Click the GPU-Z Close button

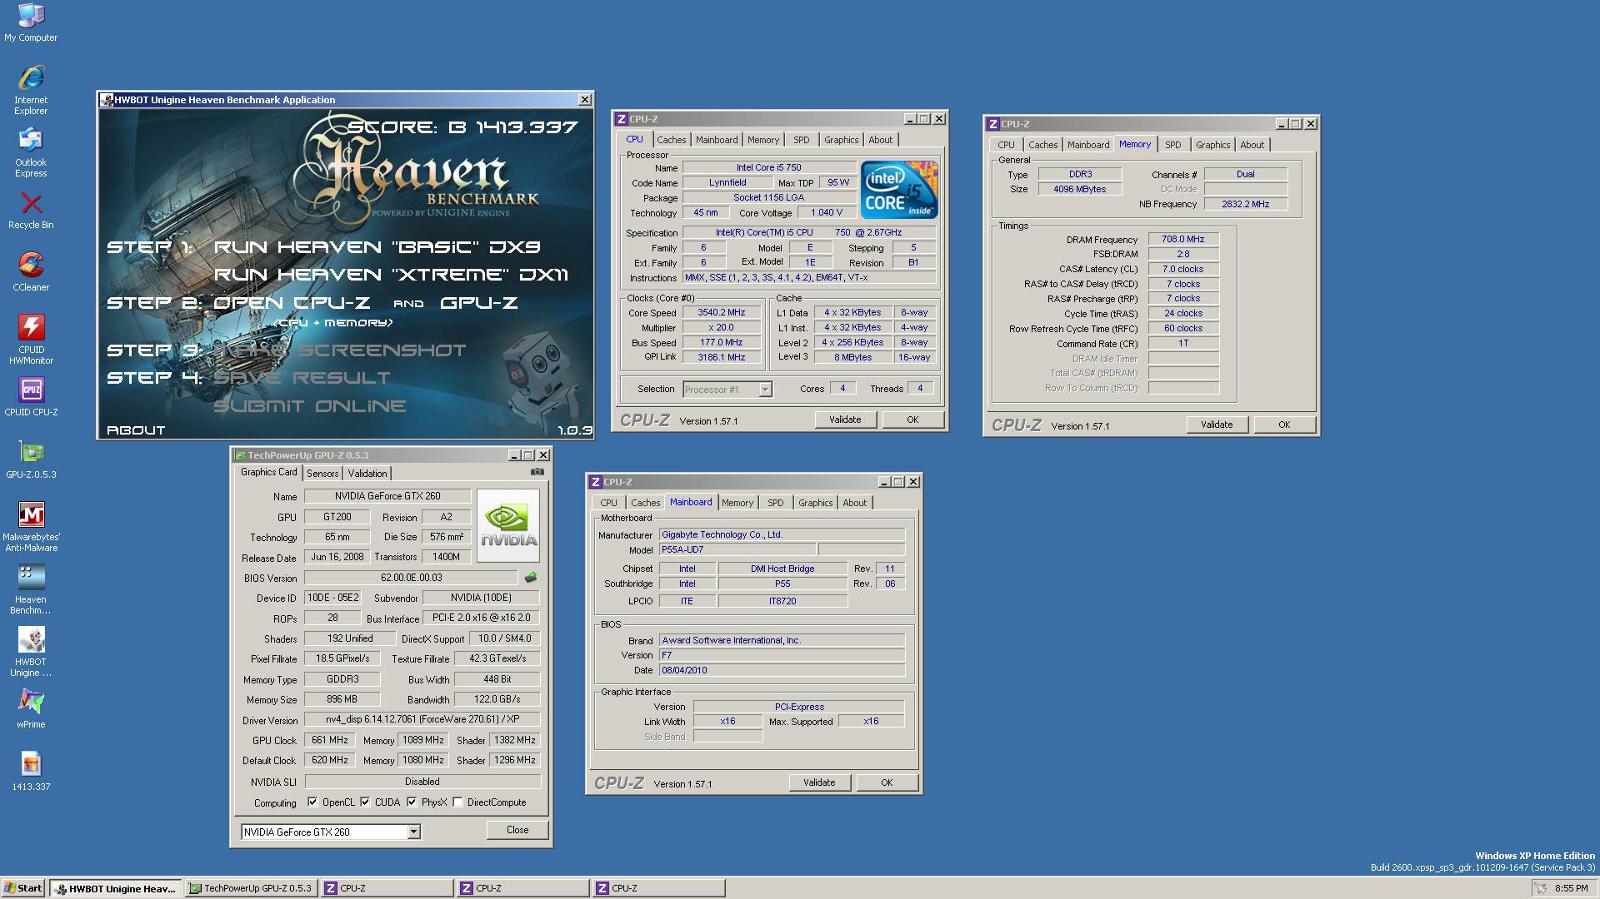[517, 830]
